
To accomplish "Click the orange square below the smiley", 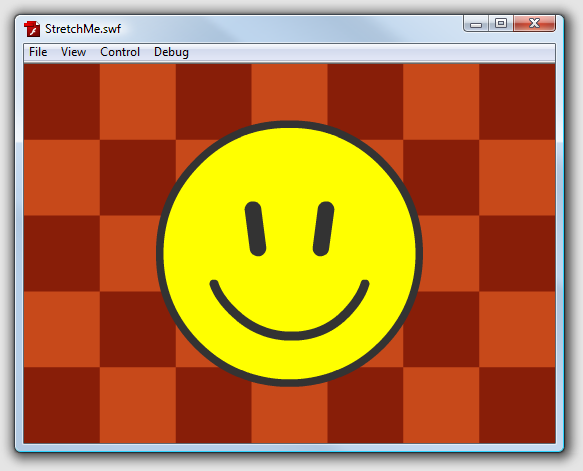I will coord(289,414).
